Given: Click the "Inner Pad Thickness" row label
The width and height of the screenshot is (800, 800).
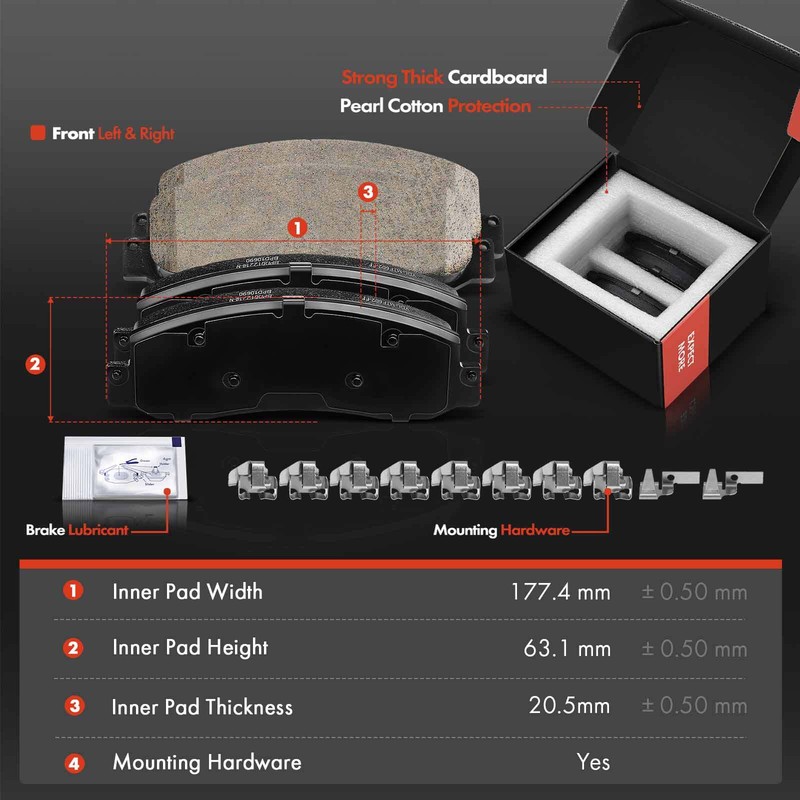Looking at the screenshot, I should click(x=202, y=707).
